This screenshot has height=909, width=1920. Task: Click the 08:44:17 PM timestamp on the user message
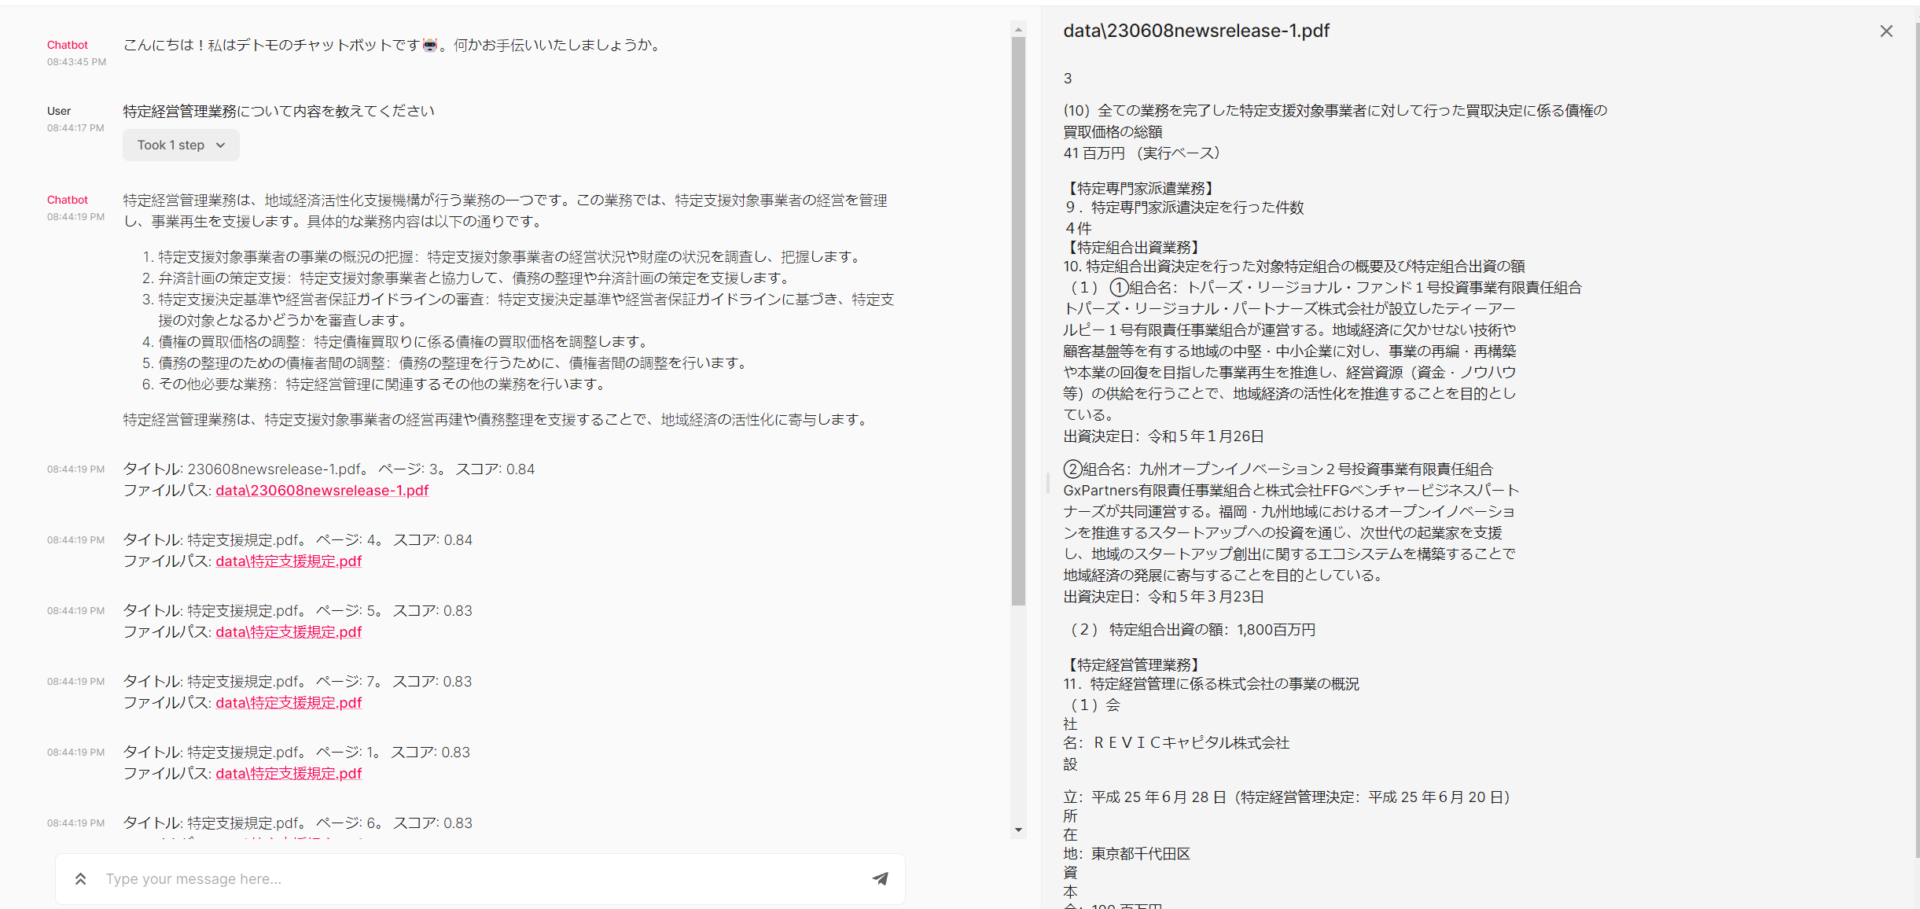coord(75,127)
